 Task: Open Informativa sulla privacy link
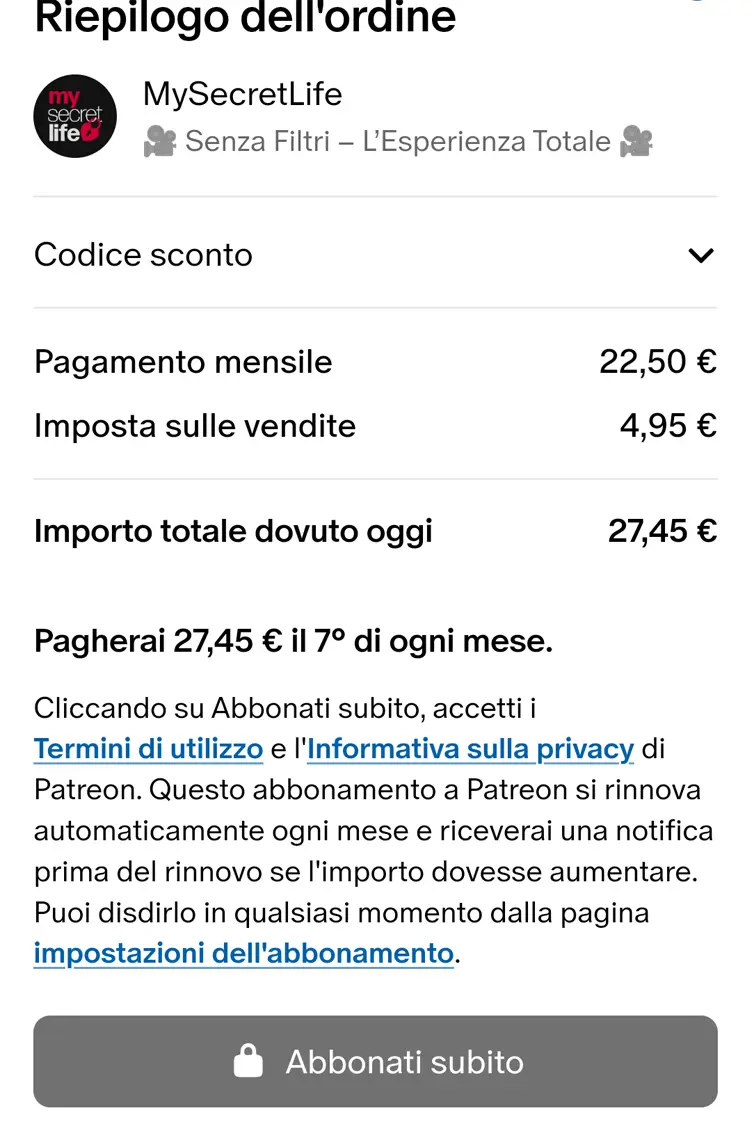click(471, 749)
